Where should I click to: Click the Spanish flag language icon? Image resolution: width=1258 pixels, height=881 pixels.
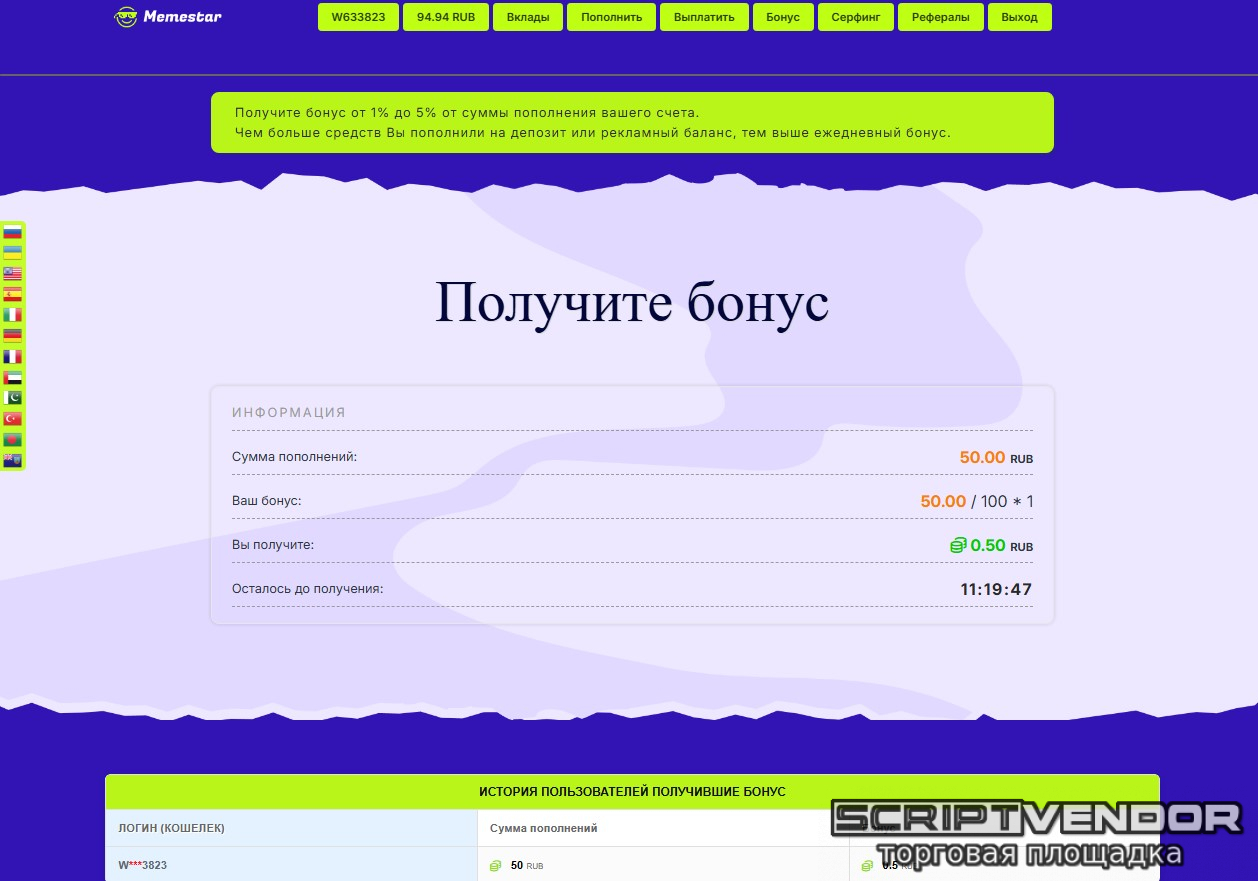[x=12, y=295]
